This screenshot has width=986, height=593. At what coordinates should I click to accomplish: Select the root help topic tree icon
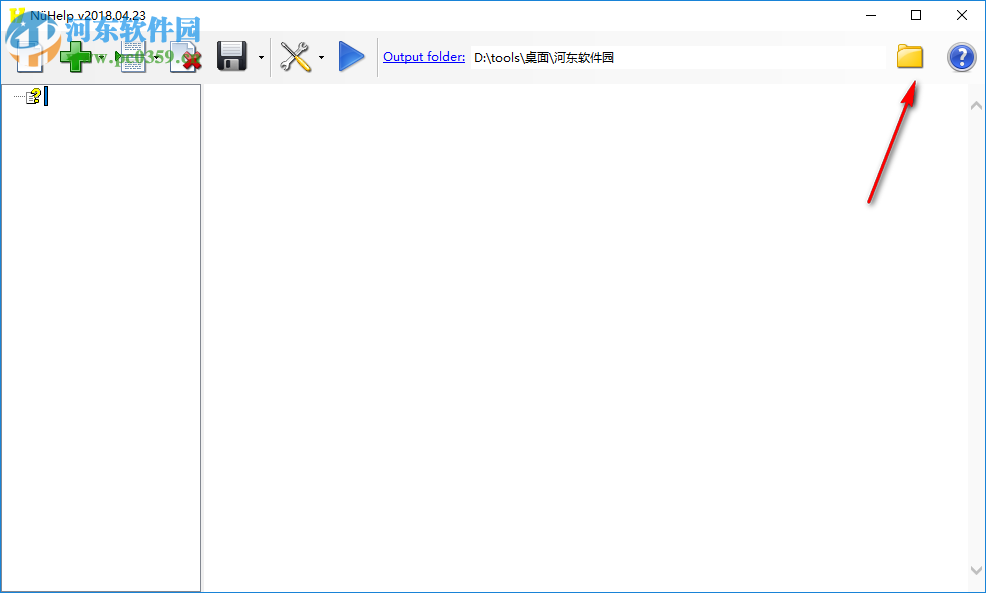tap(33, 97)
